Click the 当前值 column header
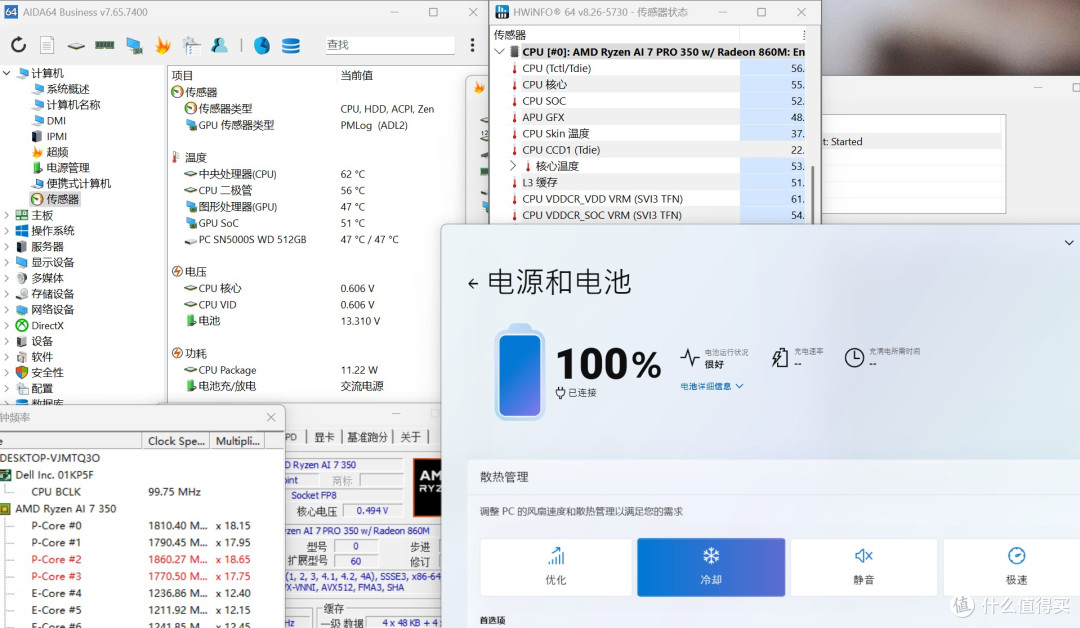The width and height of the screenshot is (1080, 628). (x=357, y=75)
